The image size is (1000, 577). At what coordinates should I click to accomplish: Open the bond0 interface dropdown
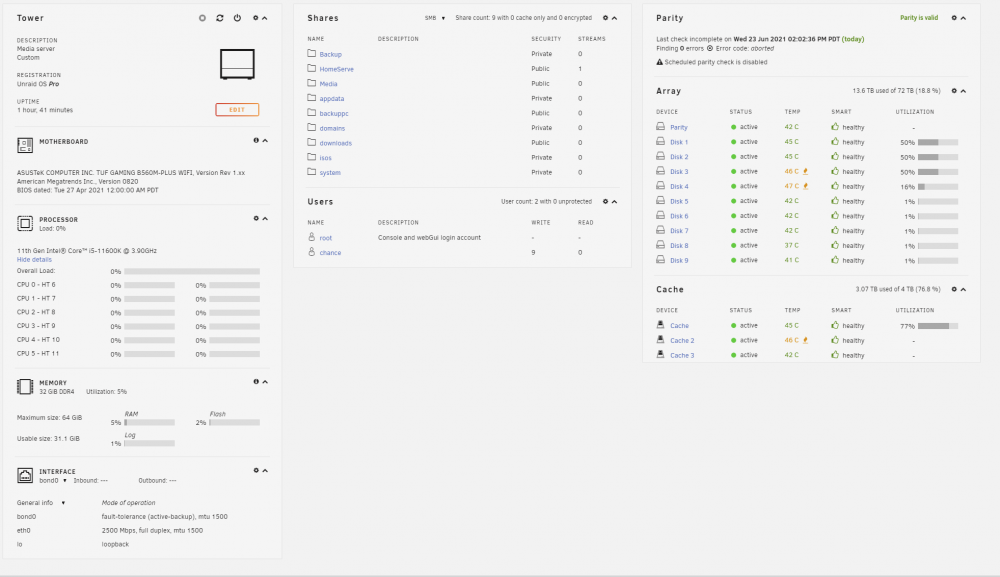click(x=53, y=480)
